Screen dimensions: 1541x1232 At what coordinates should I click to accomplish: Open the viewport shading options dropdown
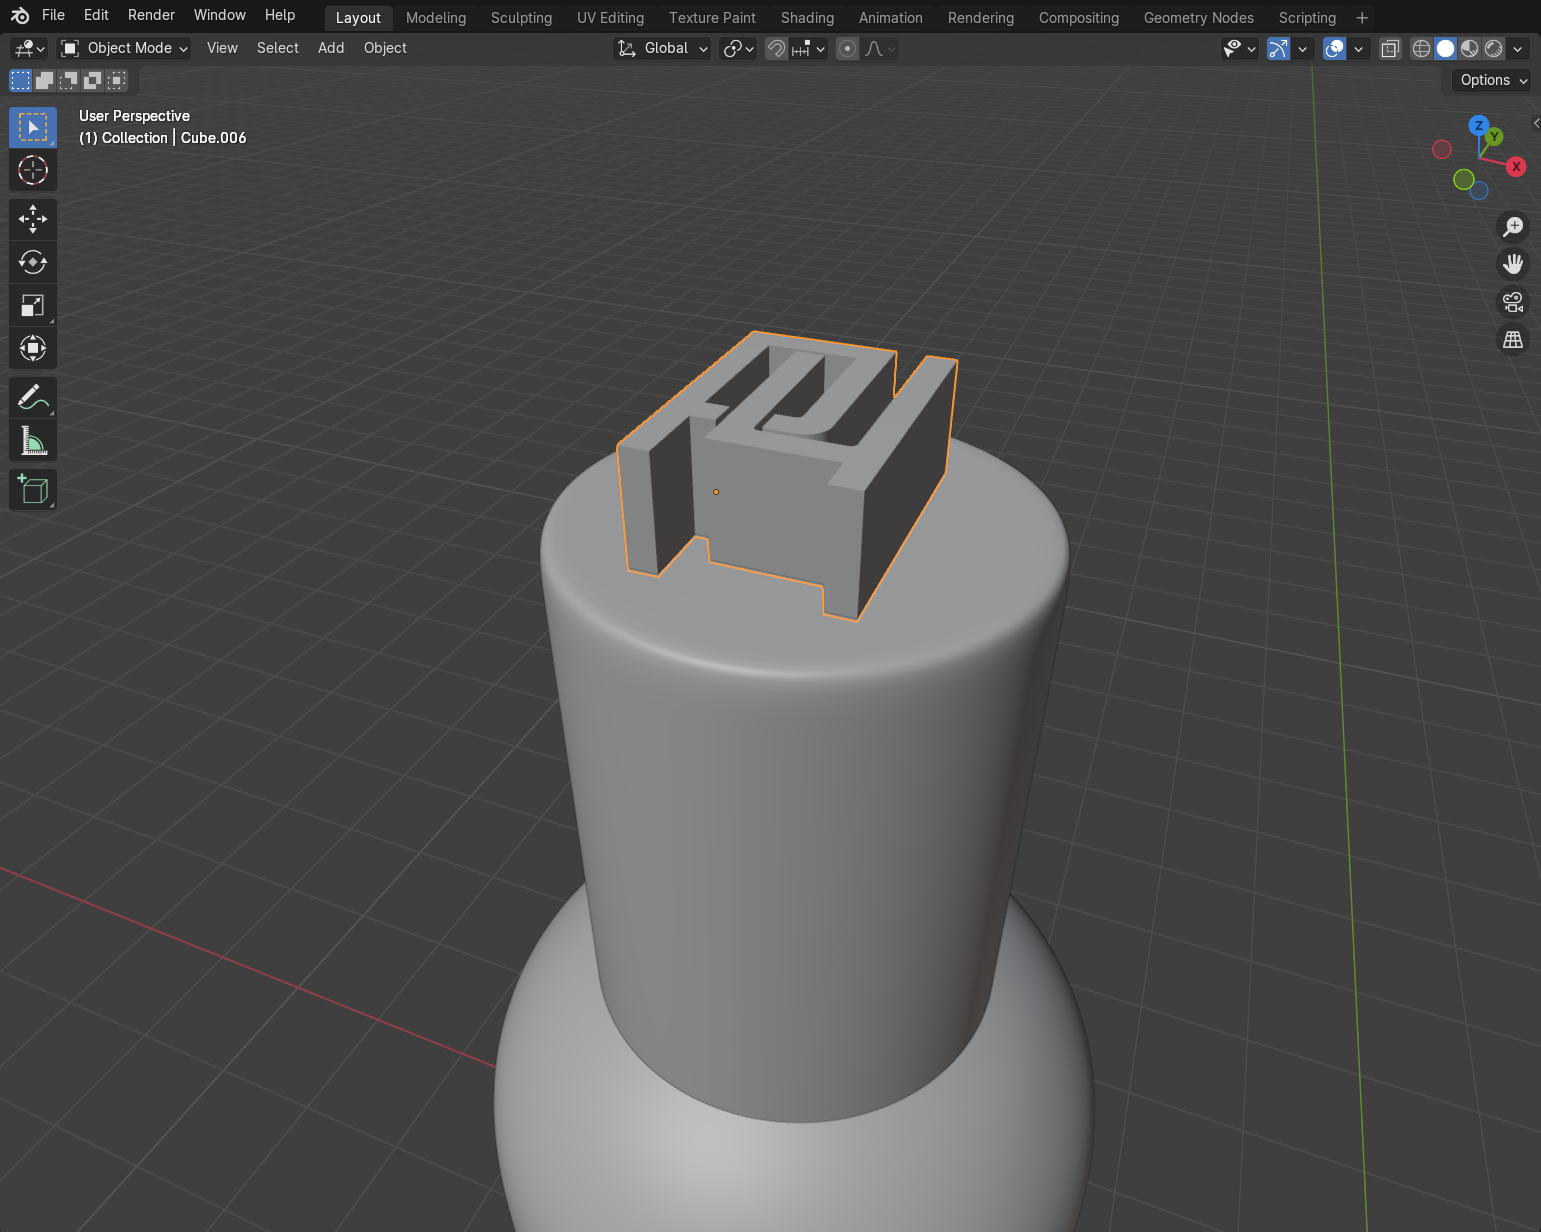[1518, 48]
